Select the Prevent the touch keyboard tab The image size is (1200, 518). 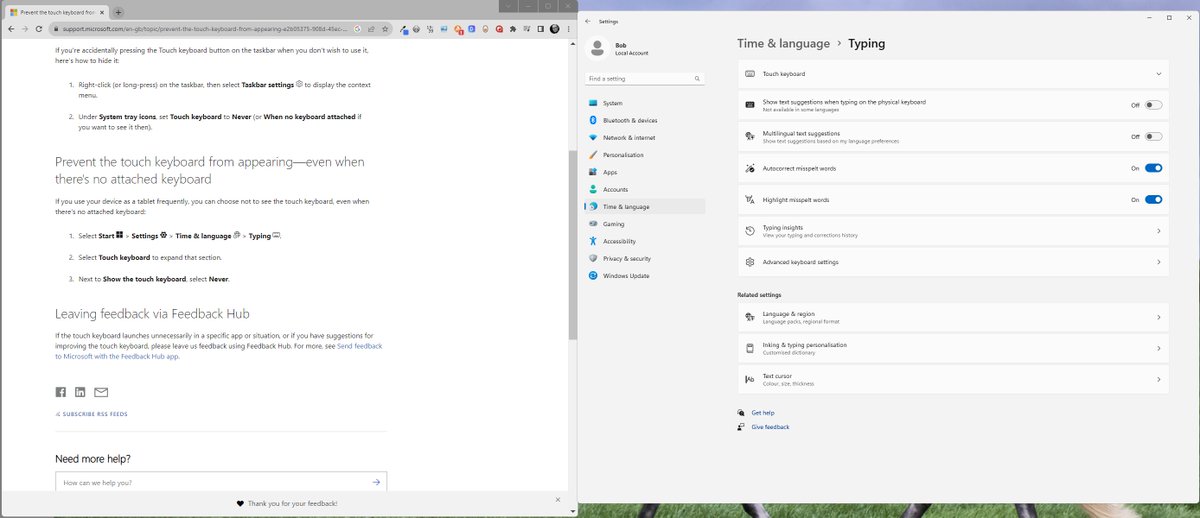pos(57,11)
